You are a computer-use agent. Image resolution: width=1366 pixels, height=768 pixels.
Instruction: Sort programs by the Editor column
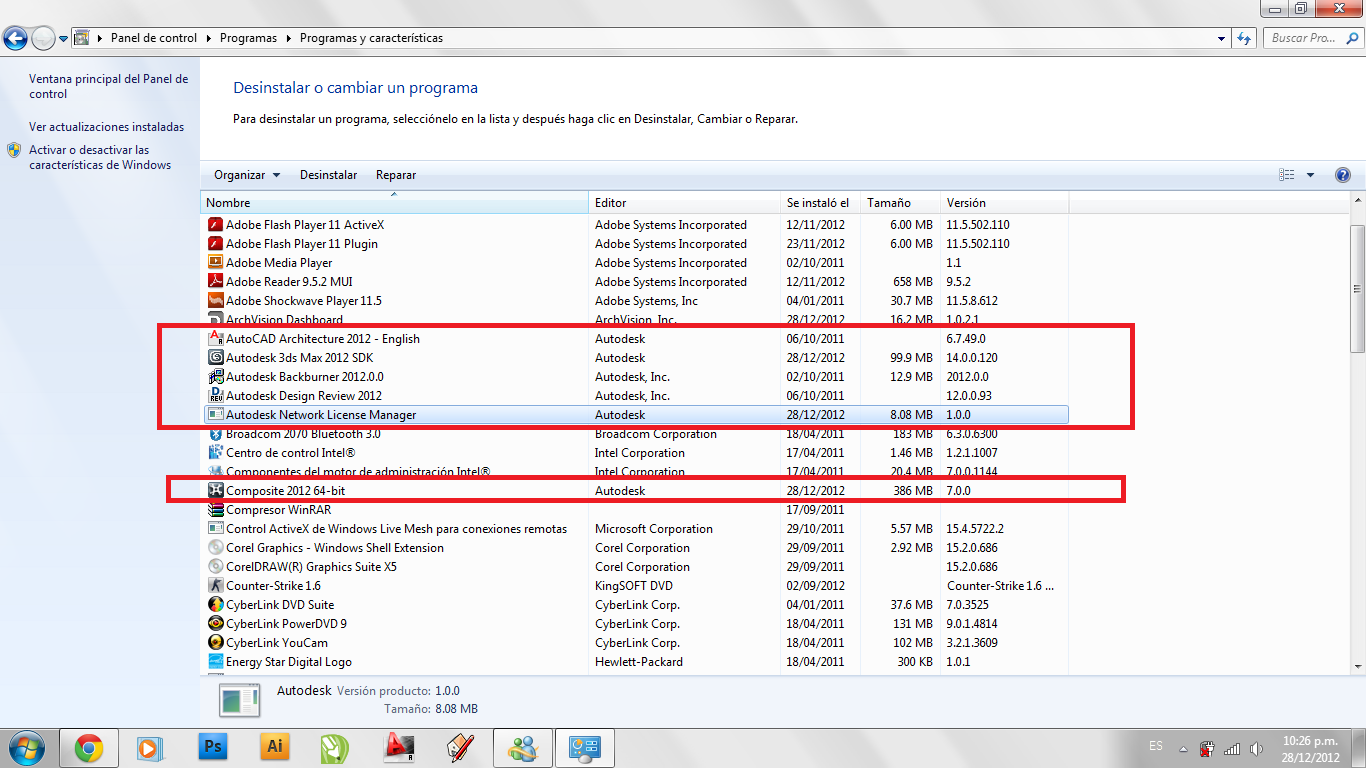coord(685,203)
